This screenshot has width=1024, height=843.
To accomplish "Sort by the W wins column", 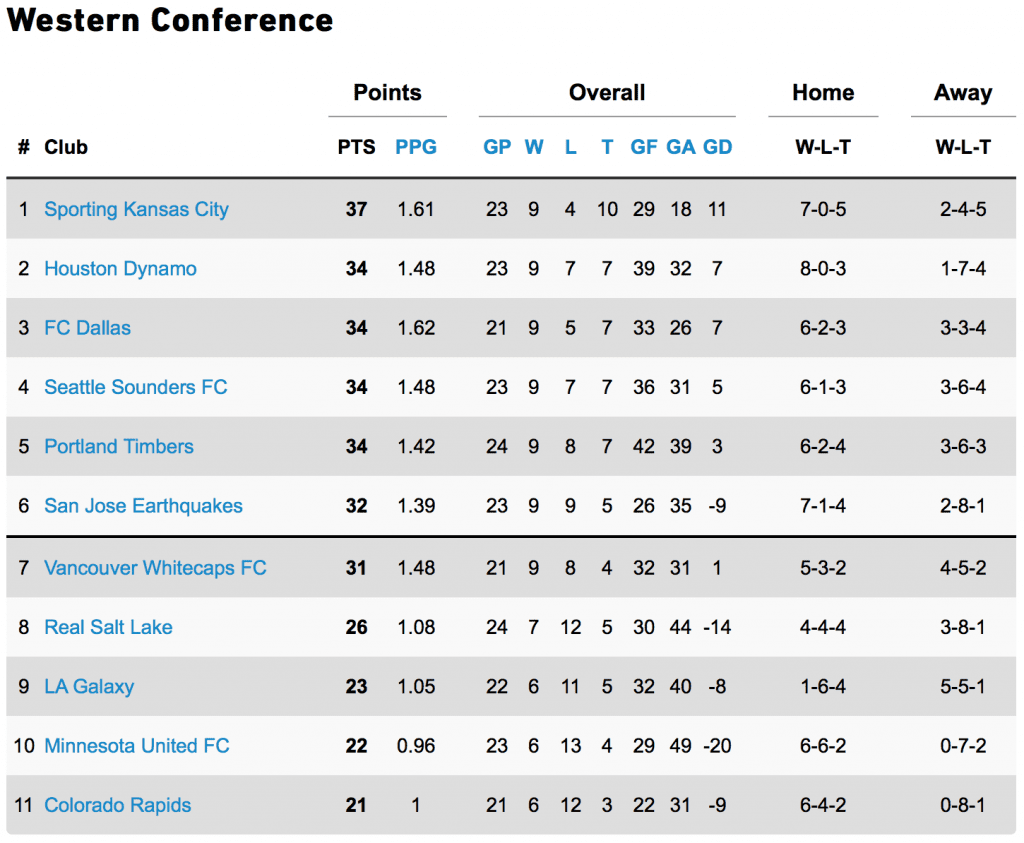I will [534, 147].
